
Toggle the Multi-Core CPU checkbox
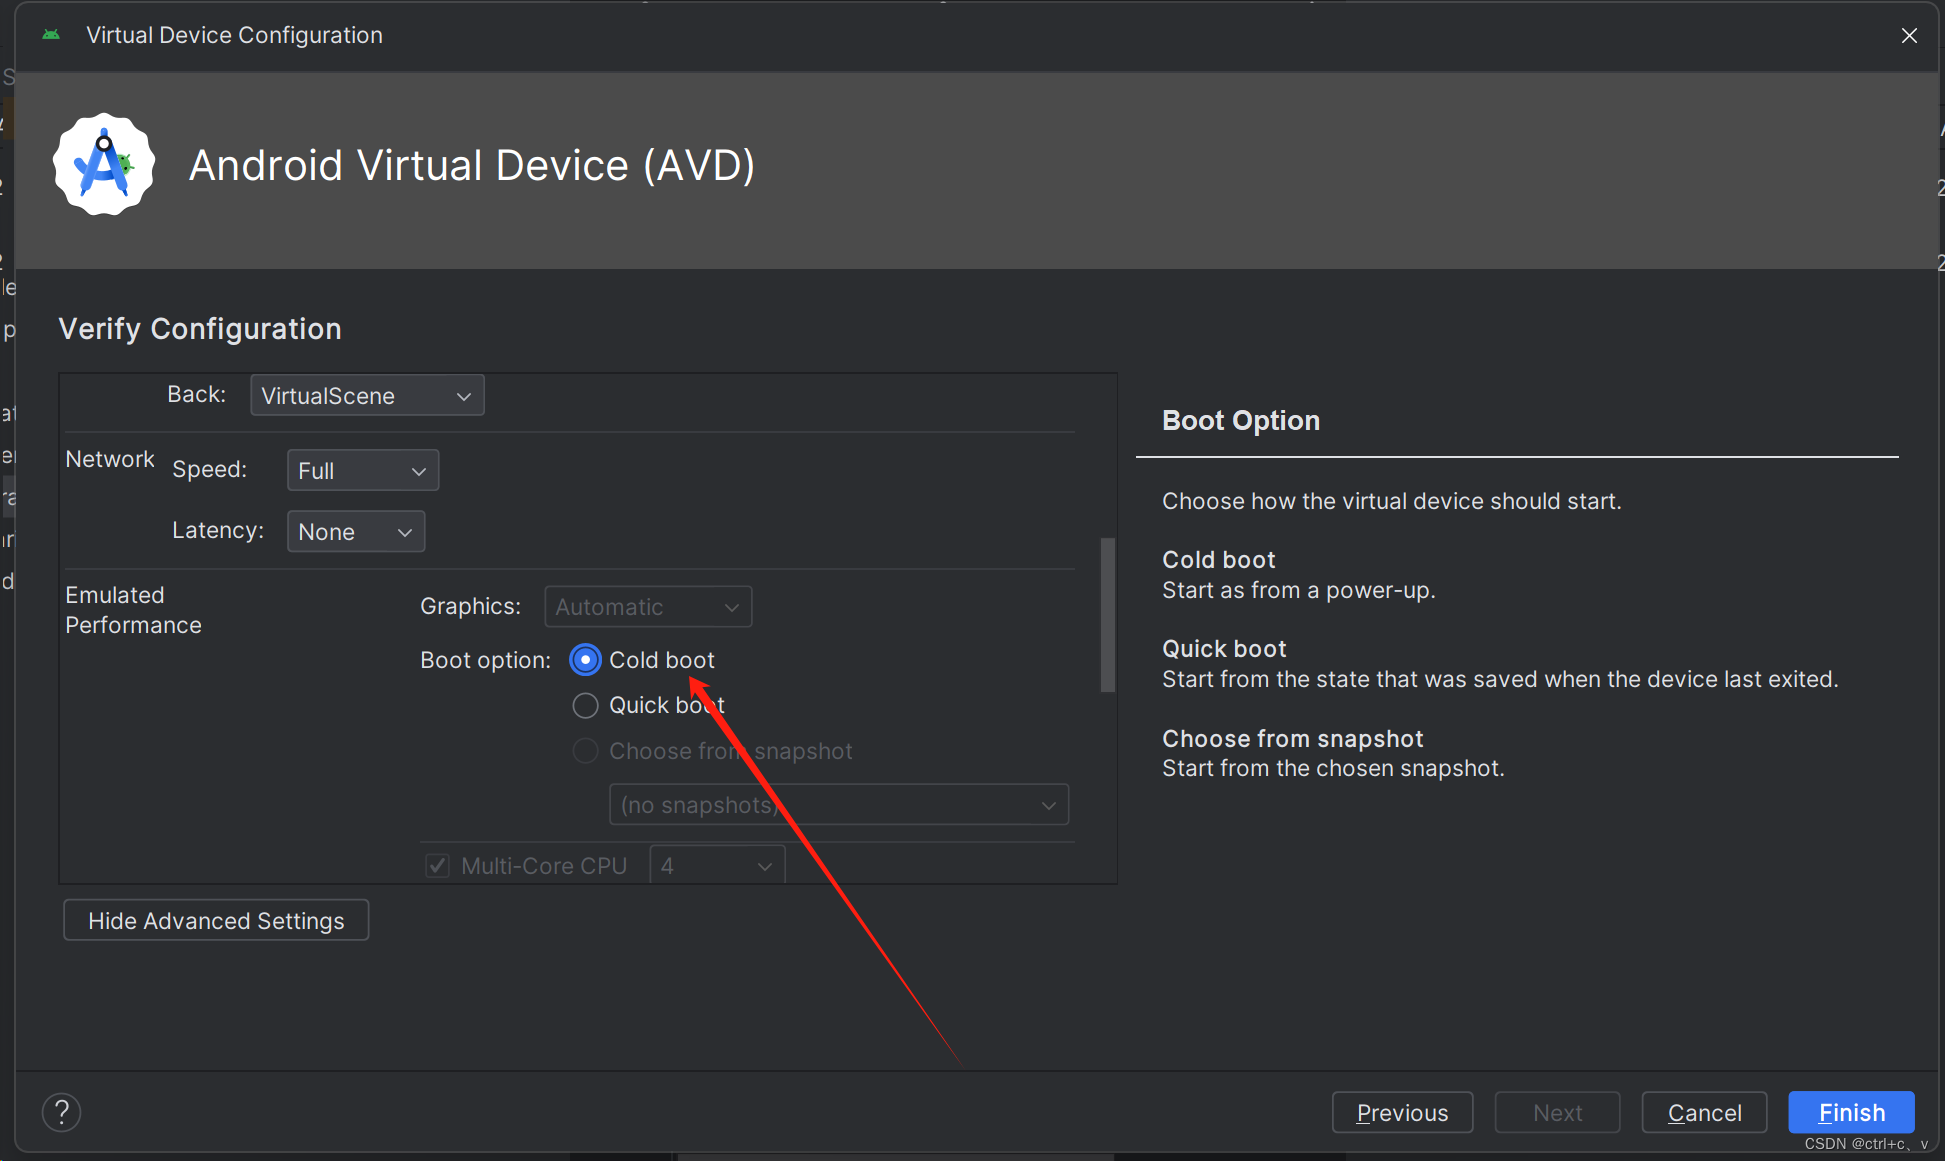pyautogui.click(x=437, y=866)
